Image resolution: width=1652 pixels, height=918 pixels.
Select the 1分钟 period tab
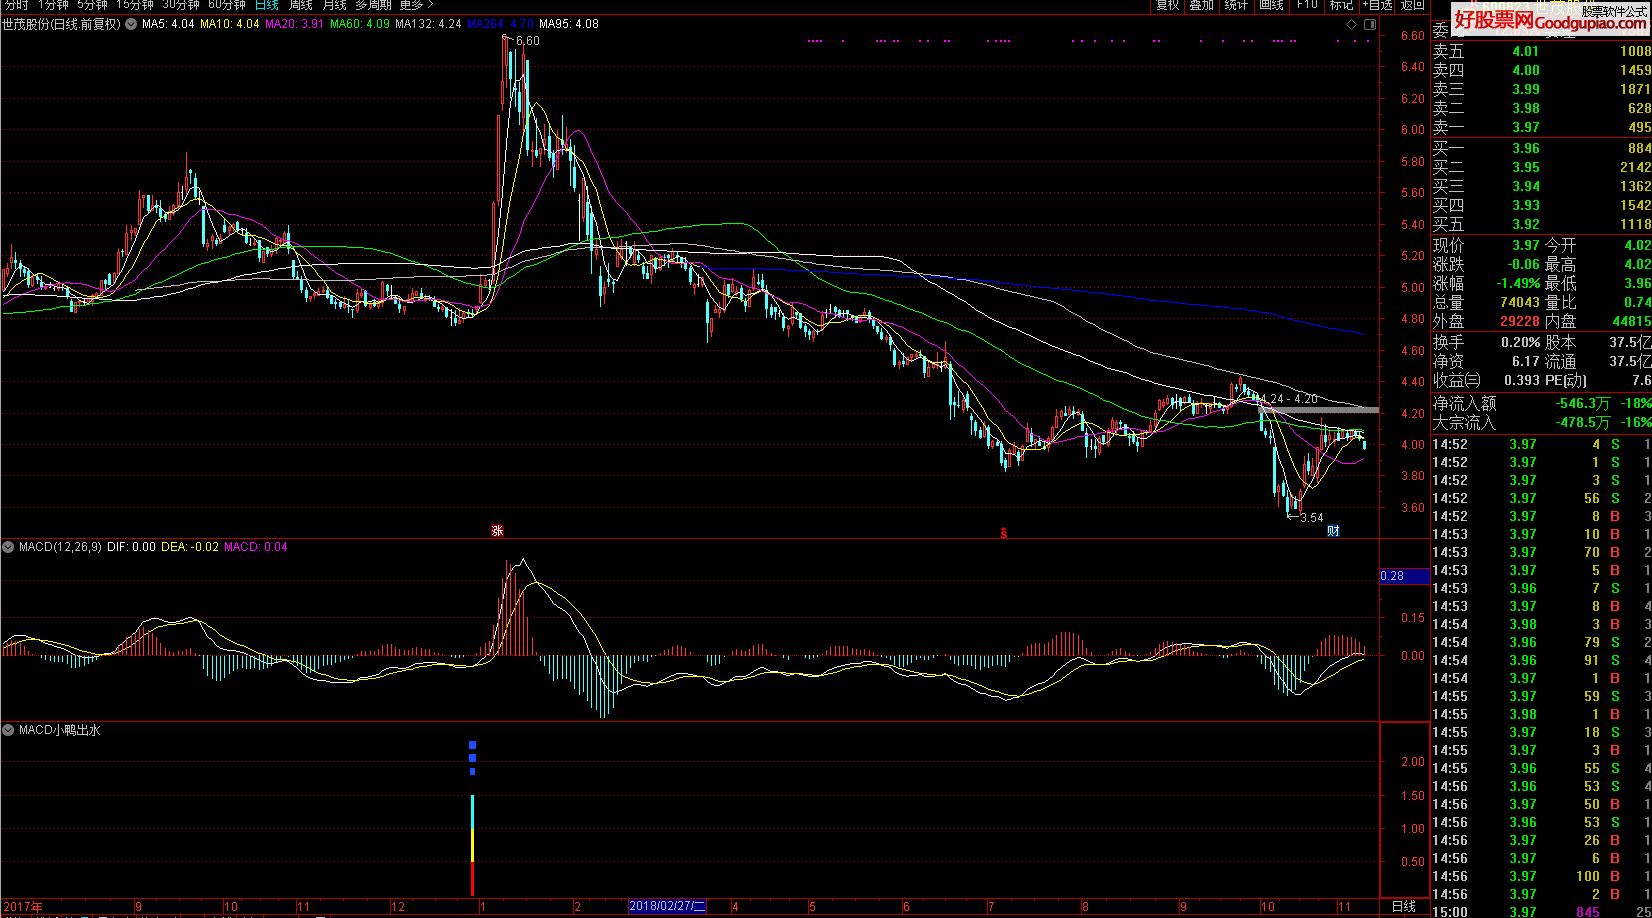[53, 5]
